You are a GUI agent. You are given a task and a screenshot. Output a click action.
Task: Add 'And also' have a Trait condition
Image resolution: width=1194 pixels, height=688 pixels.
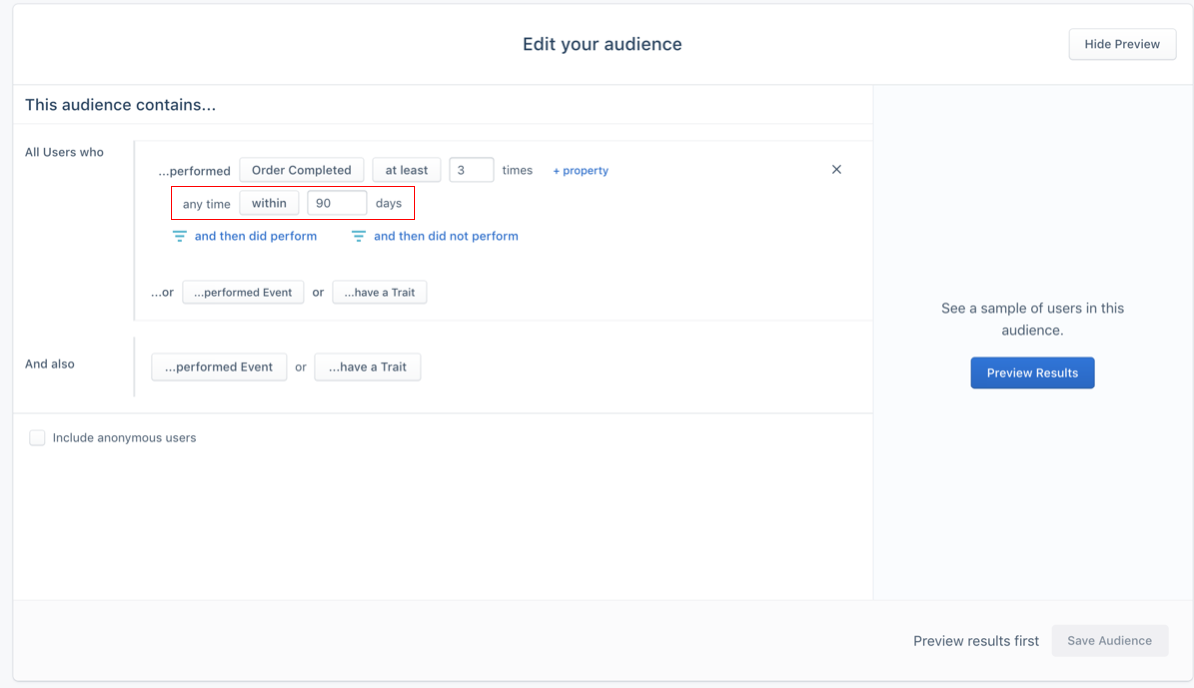(368, 367)
